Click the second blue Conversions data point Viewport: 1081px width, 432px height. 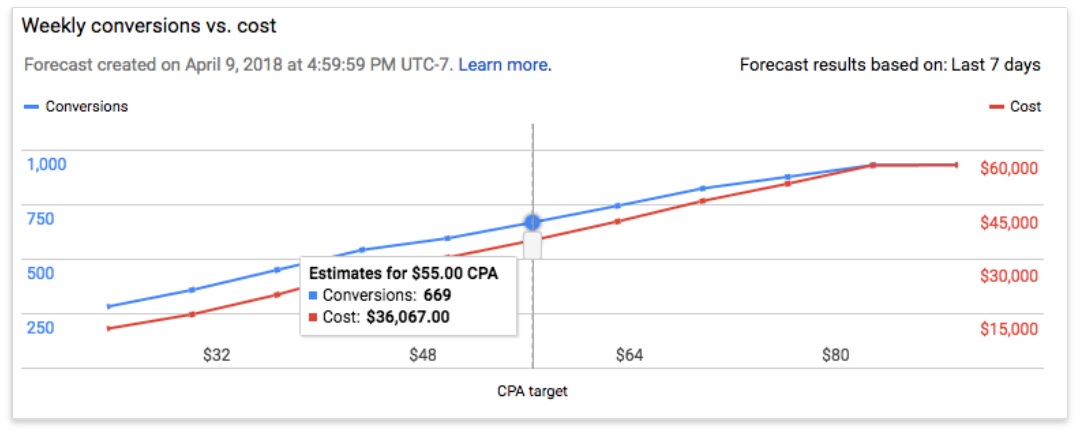coord(192,290)
